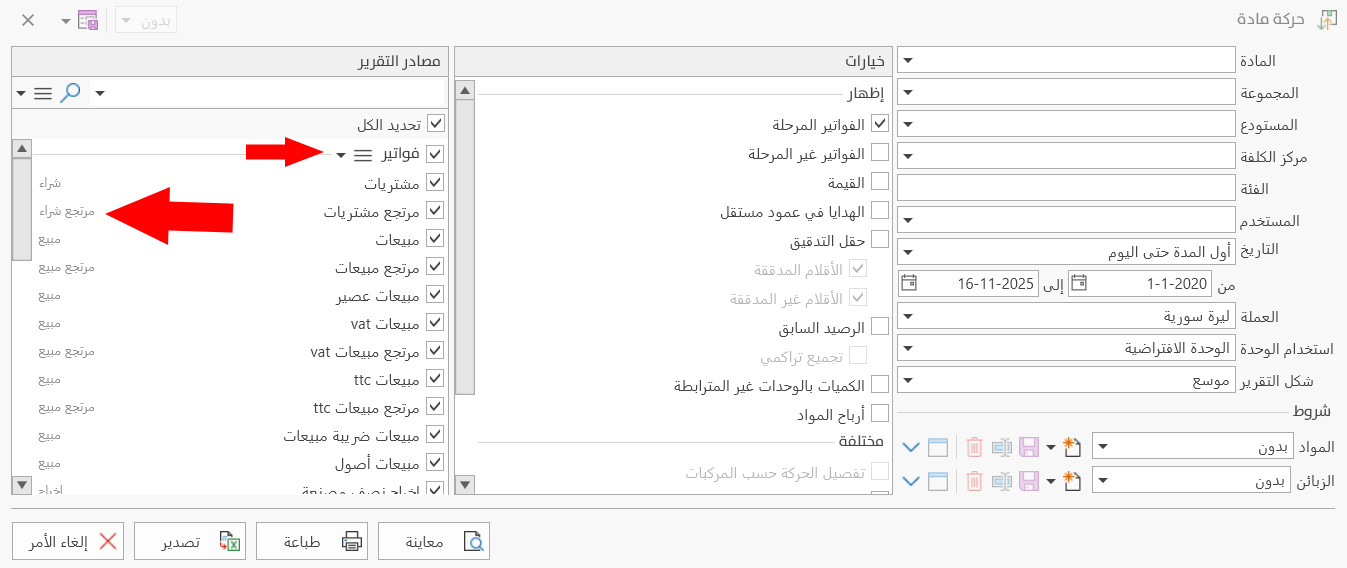Enable the الرصيد السابق checkbox
The width and height of the screenshot is (1347, 568).
tap(881, 327)
